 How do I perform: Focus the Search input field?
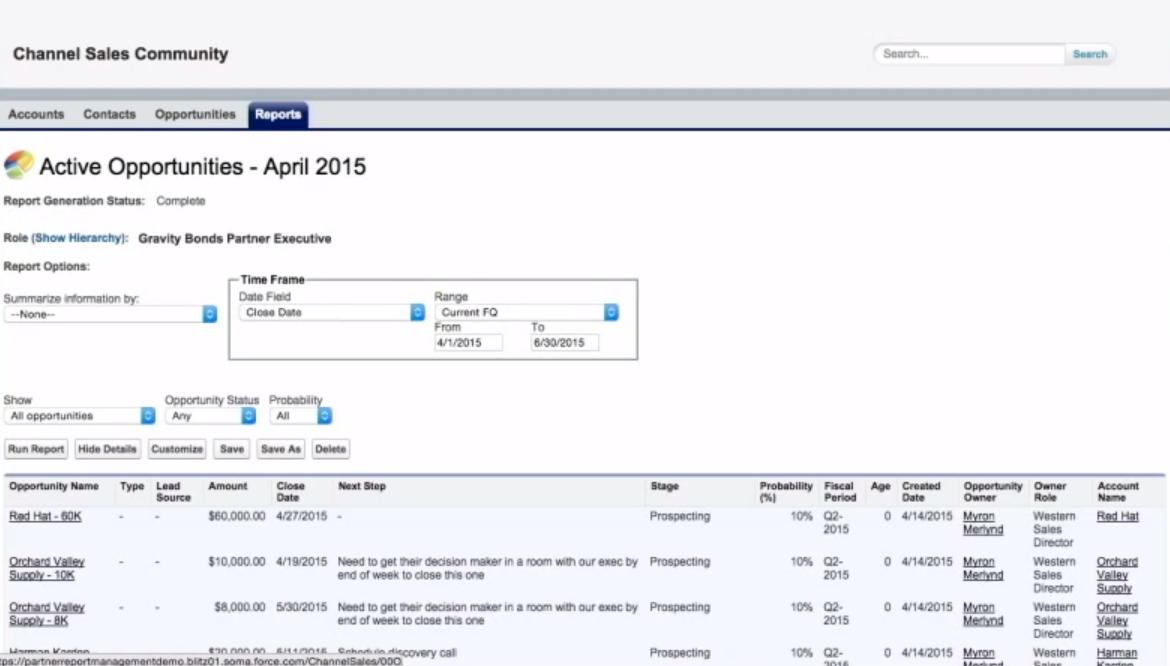click(x=969, y=54)
